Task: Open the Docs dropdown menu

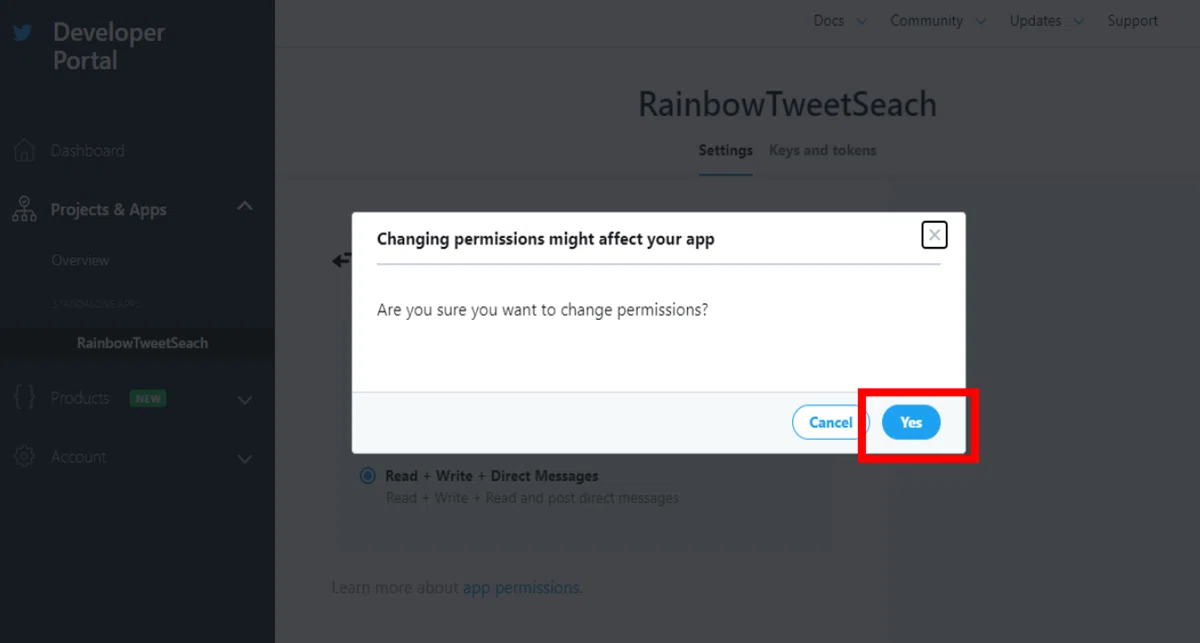Action: (x=839, y=21)
